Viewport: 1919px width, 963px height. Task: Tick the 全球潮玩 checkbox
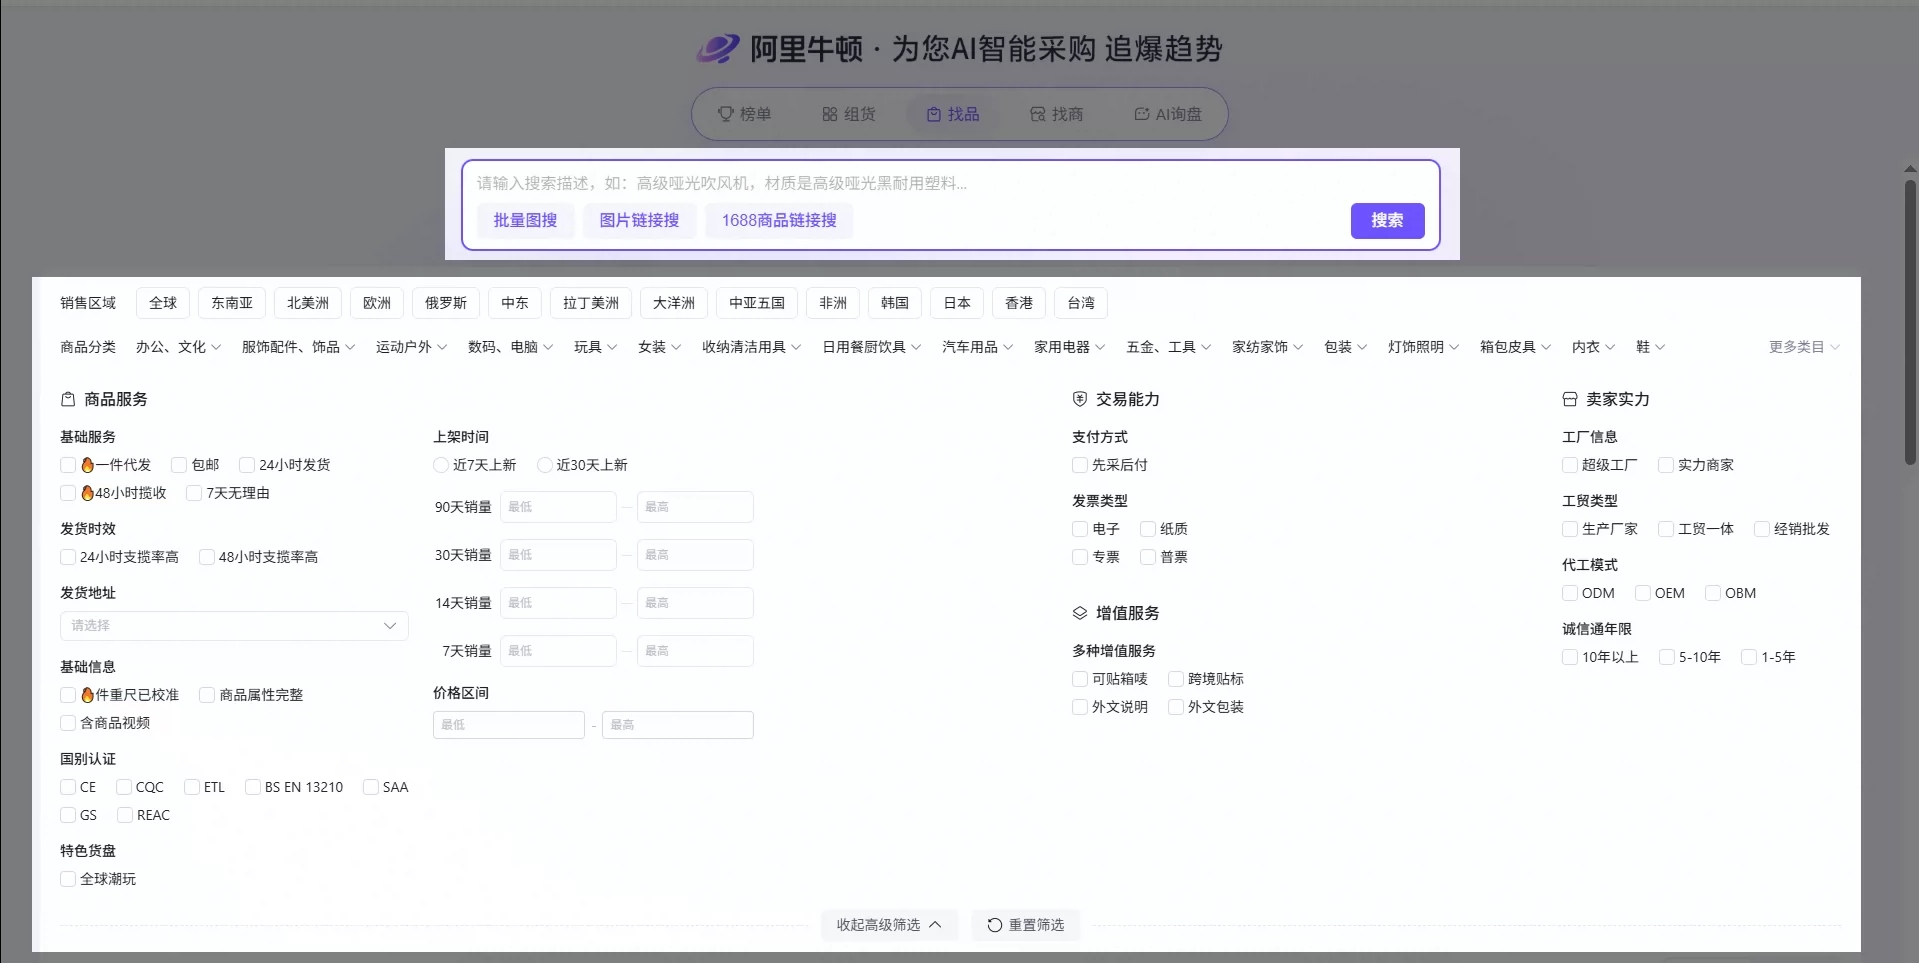68,879
